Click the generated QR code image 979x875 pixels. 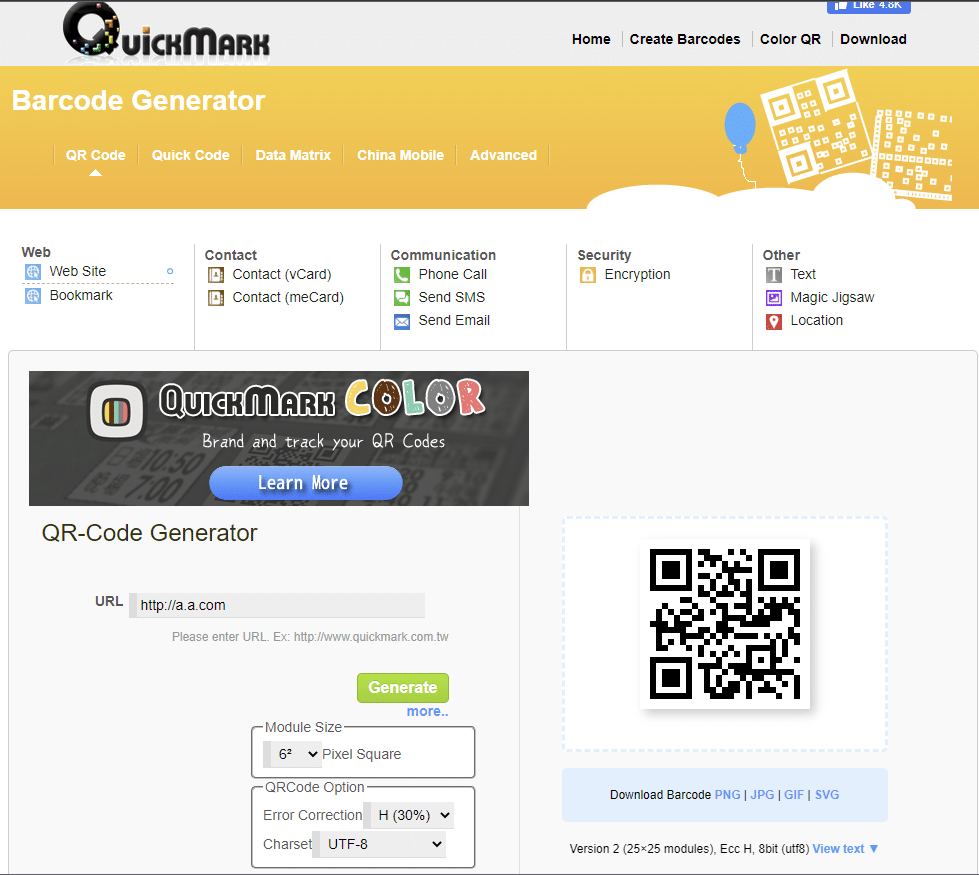coord(724,624)
